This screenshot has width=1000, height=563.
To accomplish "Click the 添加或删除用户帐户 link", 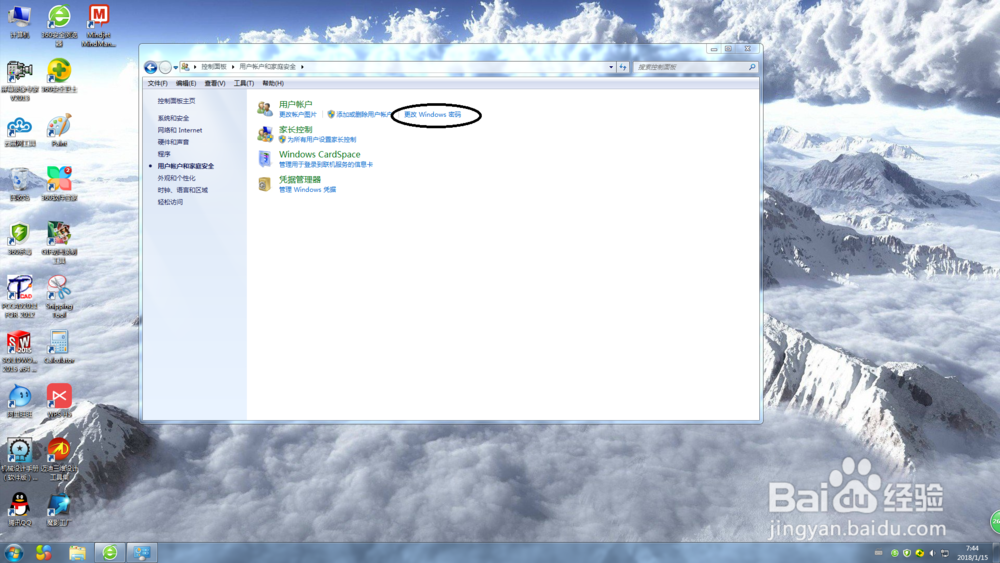I will click(x=364, y=115).
